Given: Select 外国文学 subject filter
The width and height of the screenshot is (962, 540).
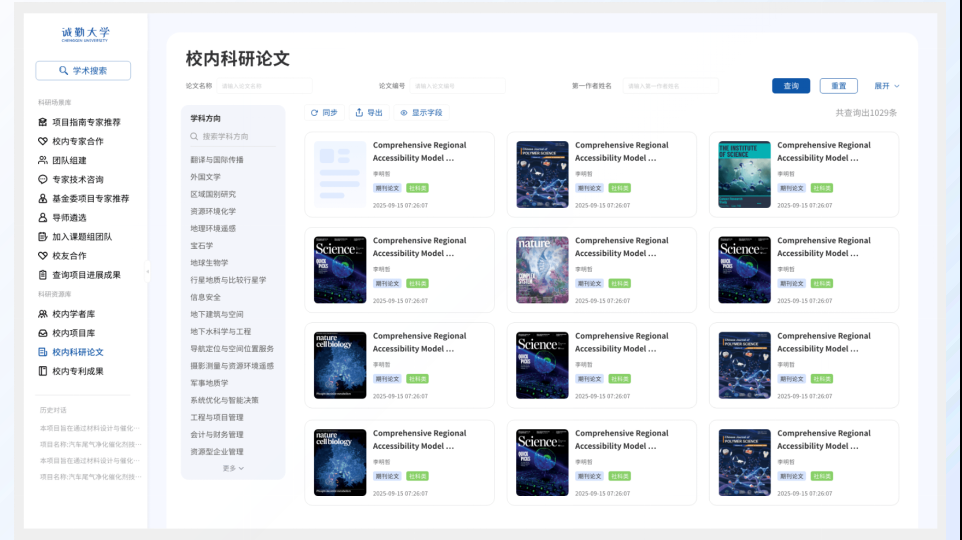Looking at the screenshot, I should [x=205, y=177].
